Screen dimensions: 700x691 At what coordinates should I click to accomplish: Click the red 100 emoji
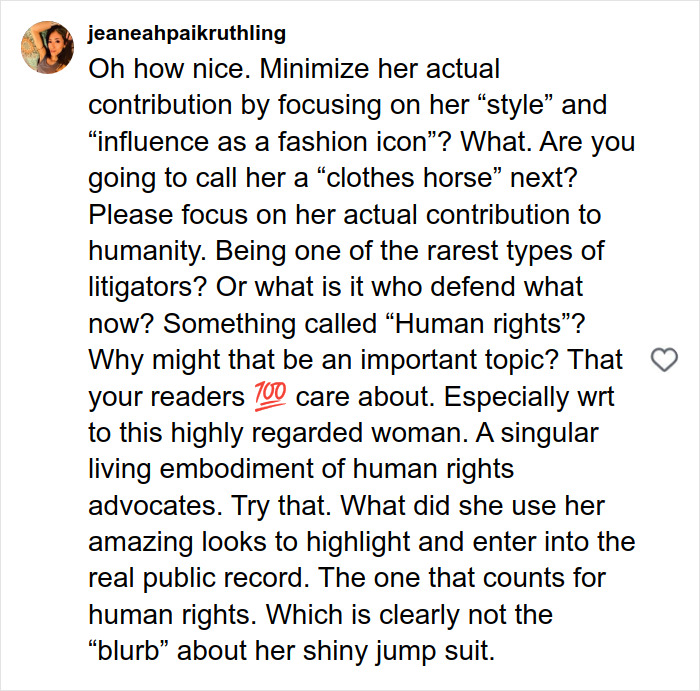pos(264,397)
